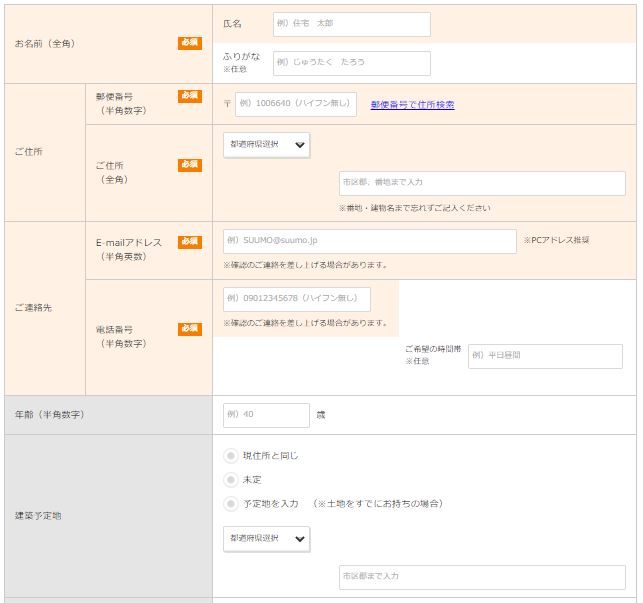Focus the ふりがな input field
This screenshot has width=643, height=603.
[351, 63]
